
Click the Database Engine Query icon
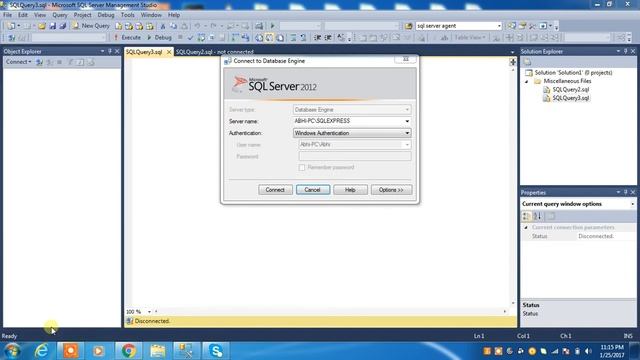[x=119, y=26]
